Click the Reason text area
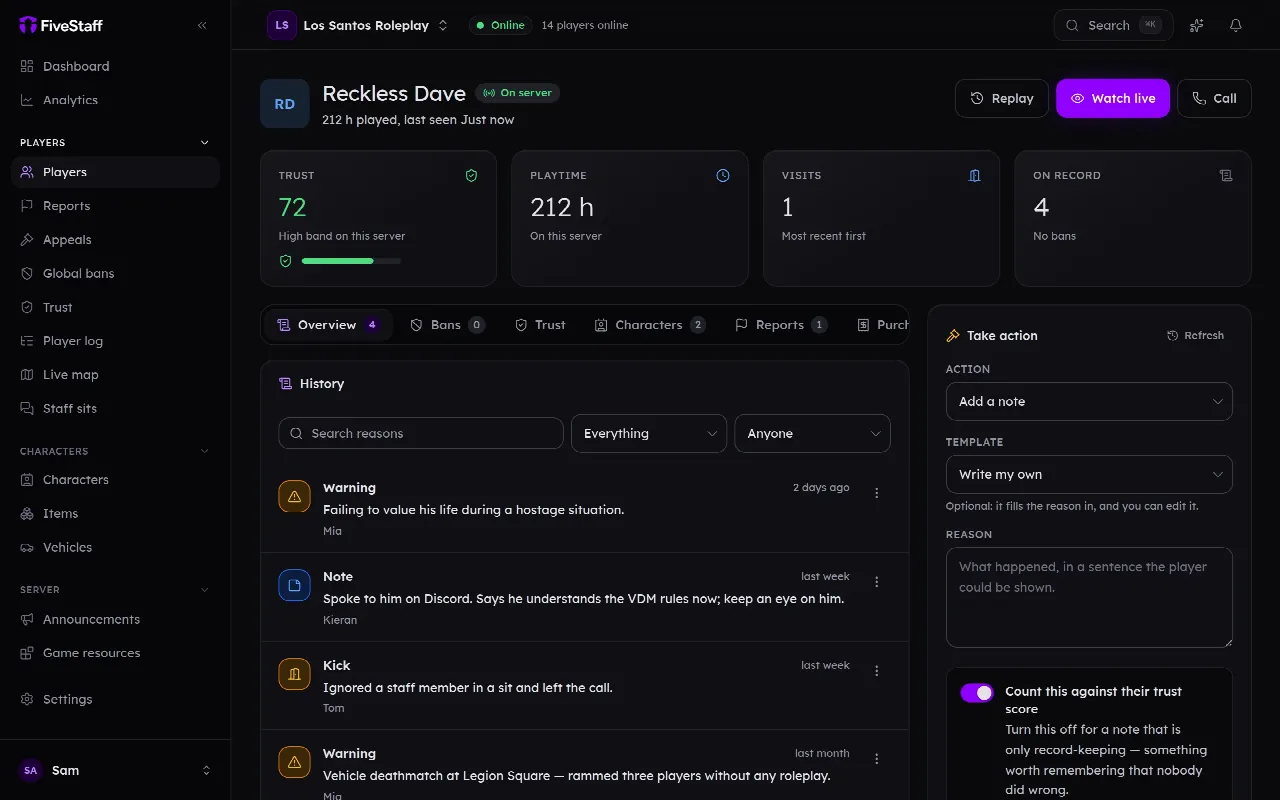The height and width of the screenshot is (800, 1280). pos(1089,597)
